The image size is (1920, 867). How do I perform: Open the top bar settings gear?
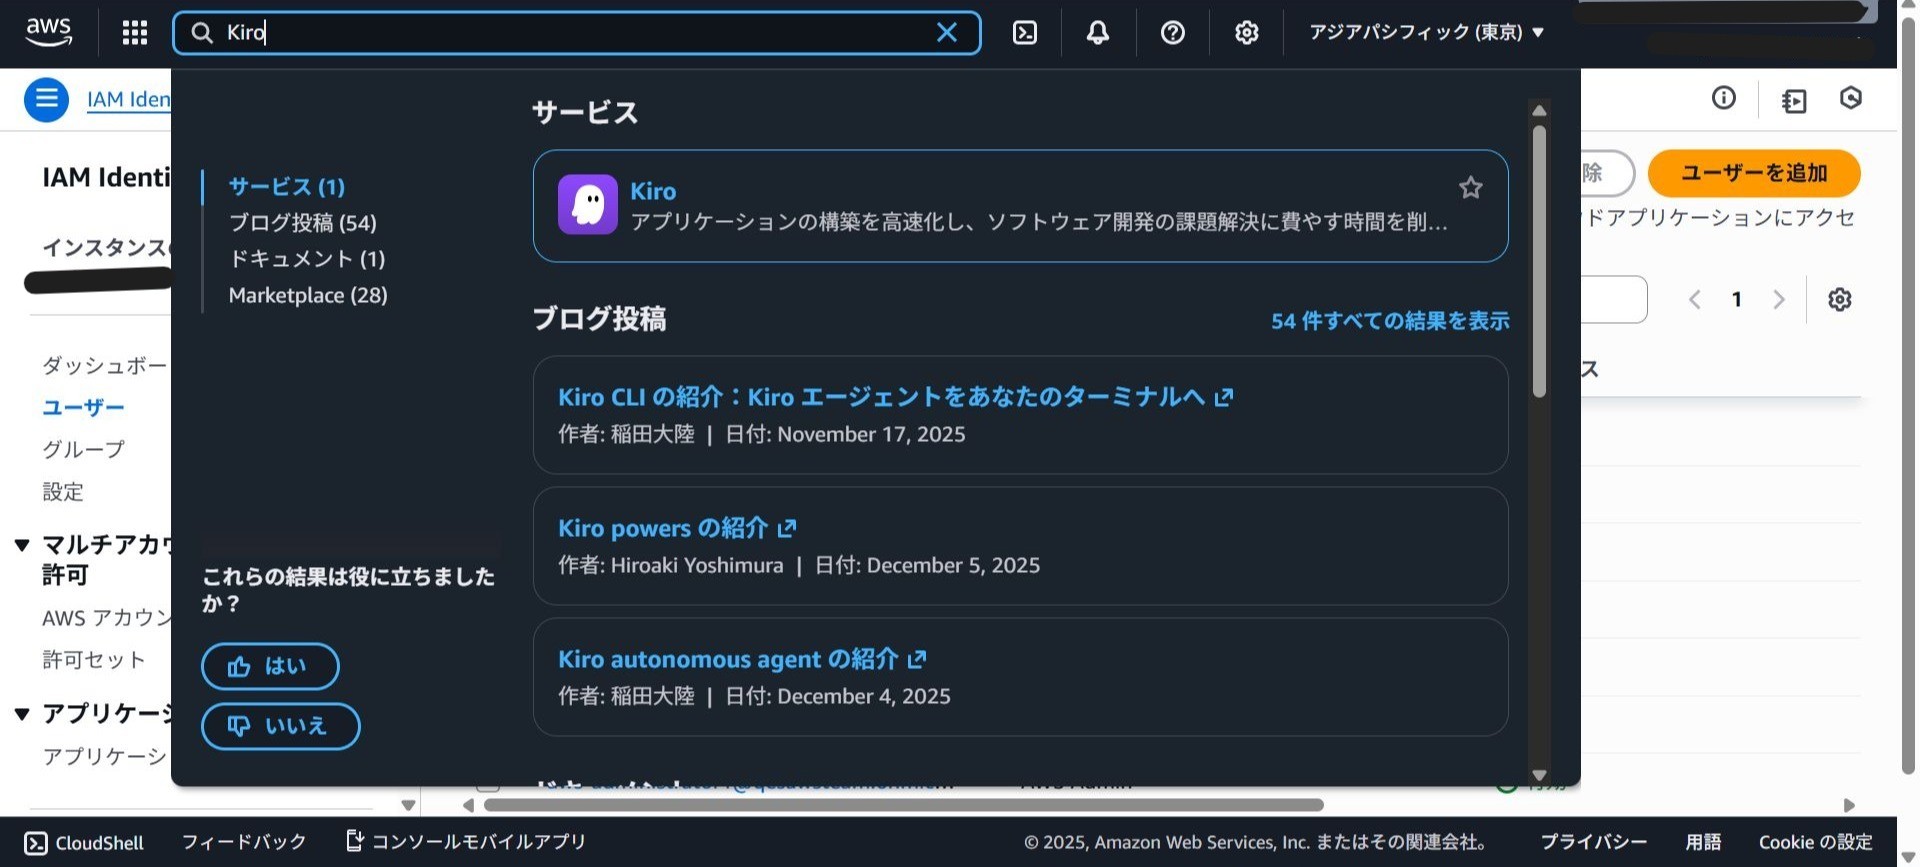click(x=1246, y=33)
